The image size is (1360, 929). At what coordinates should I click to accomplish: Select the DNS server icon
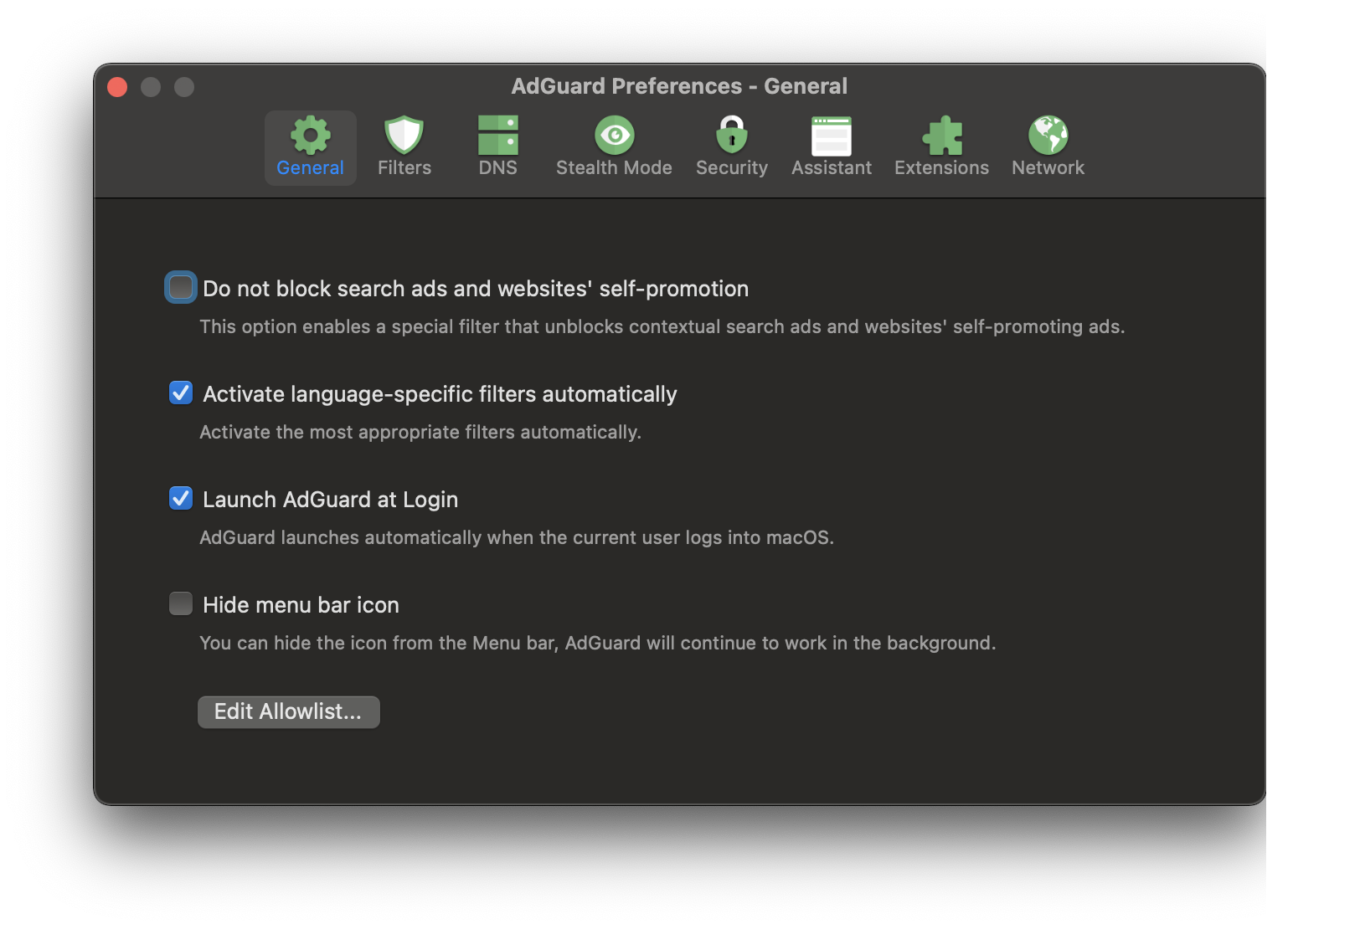point(498,136)
